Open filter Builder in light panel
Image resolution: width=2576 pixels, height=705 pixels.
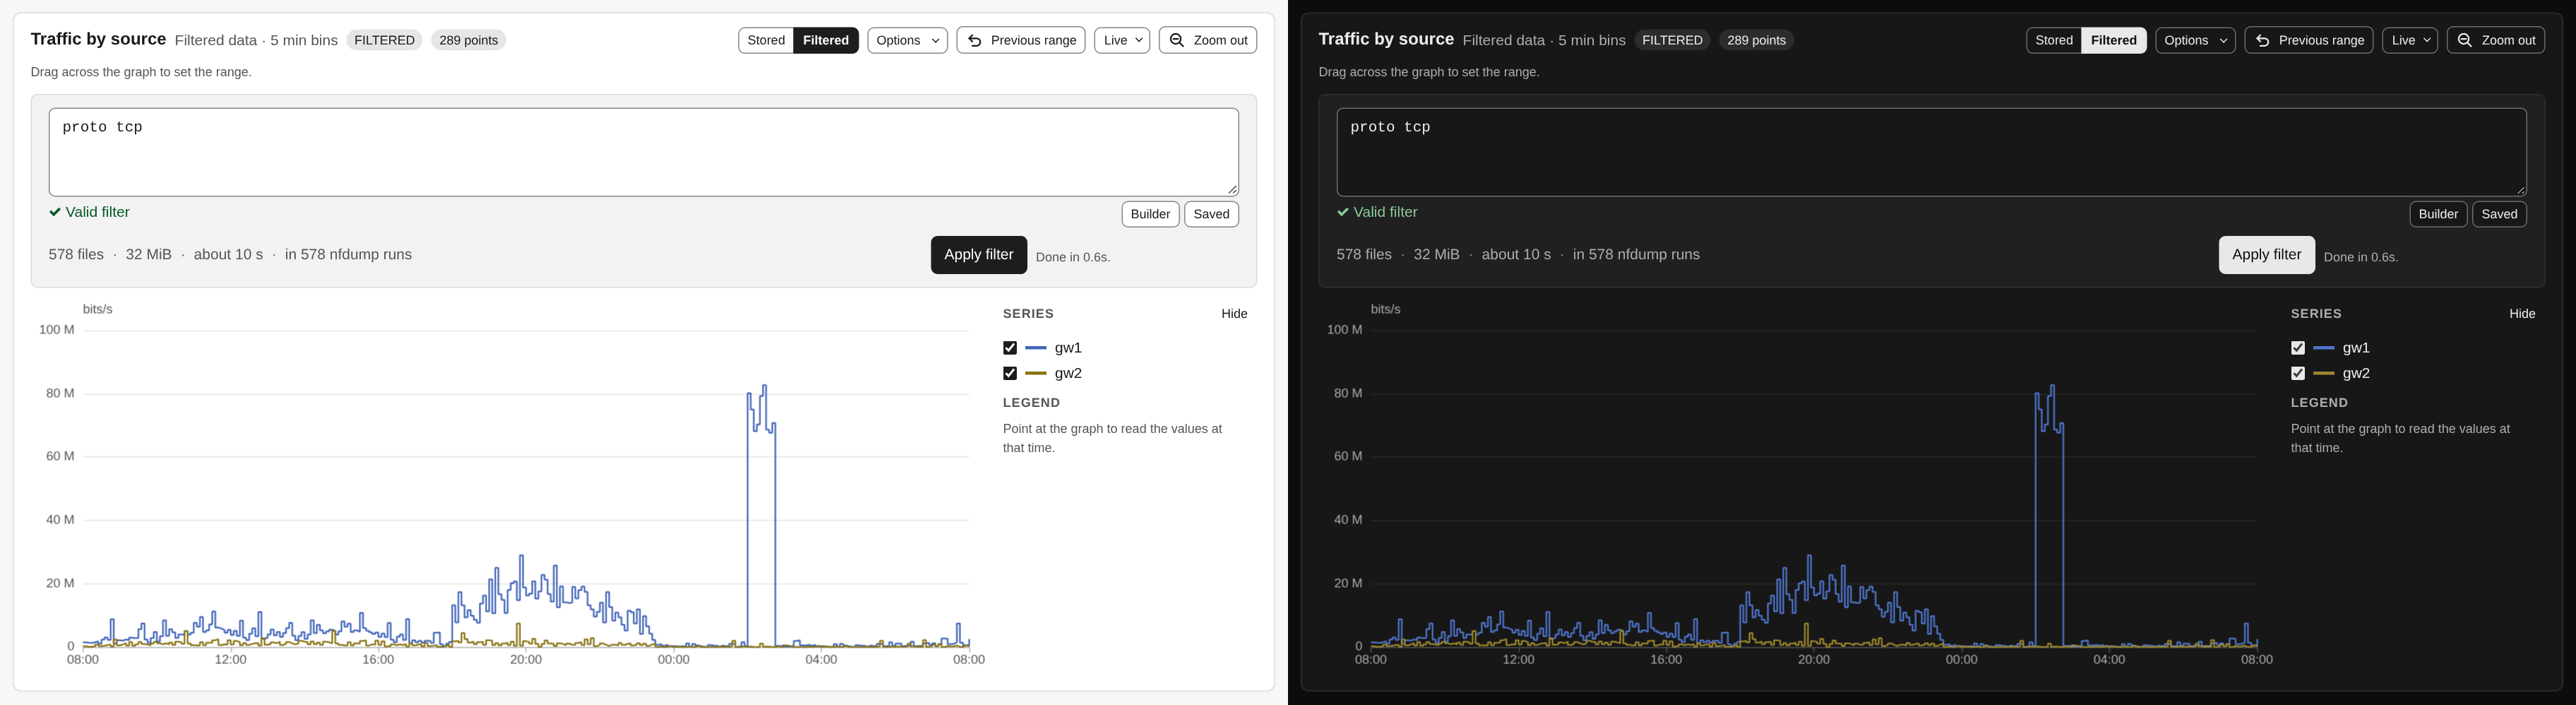click(x=1150, y=214)
